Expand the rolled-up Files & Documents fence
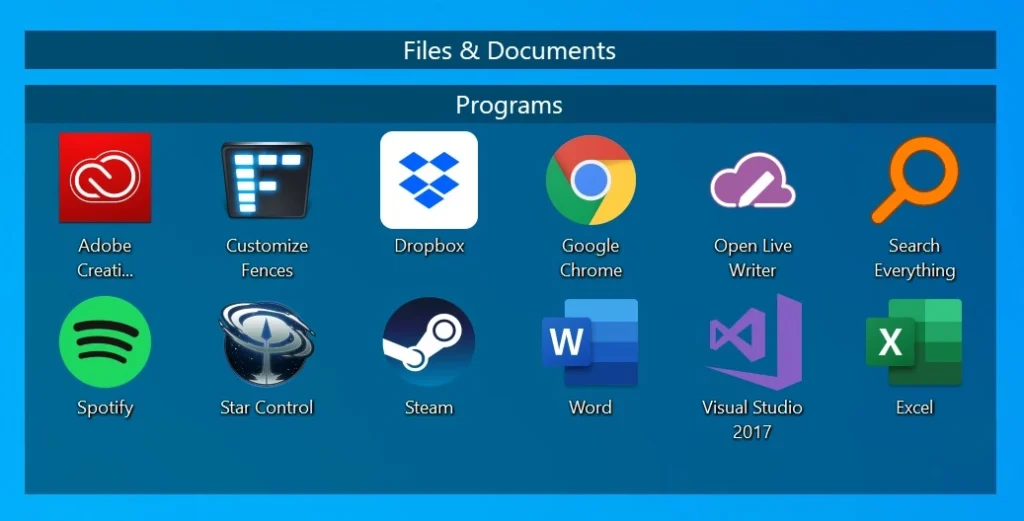The height and width of the screenshot is (521, 1024). tap(510, 50)
